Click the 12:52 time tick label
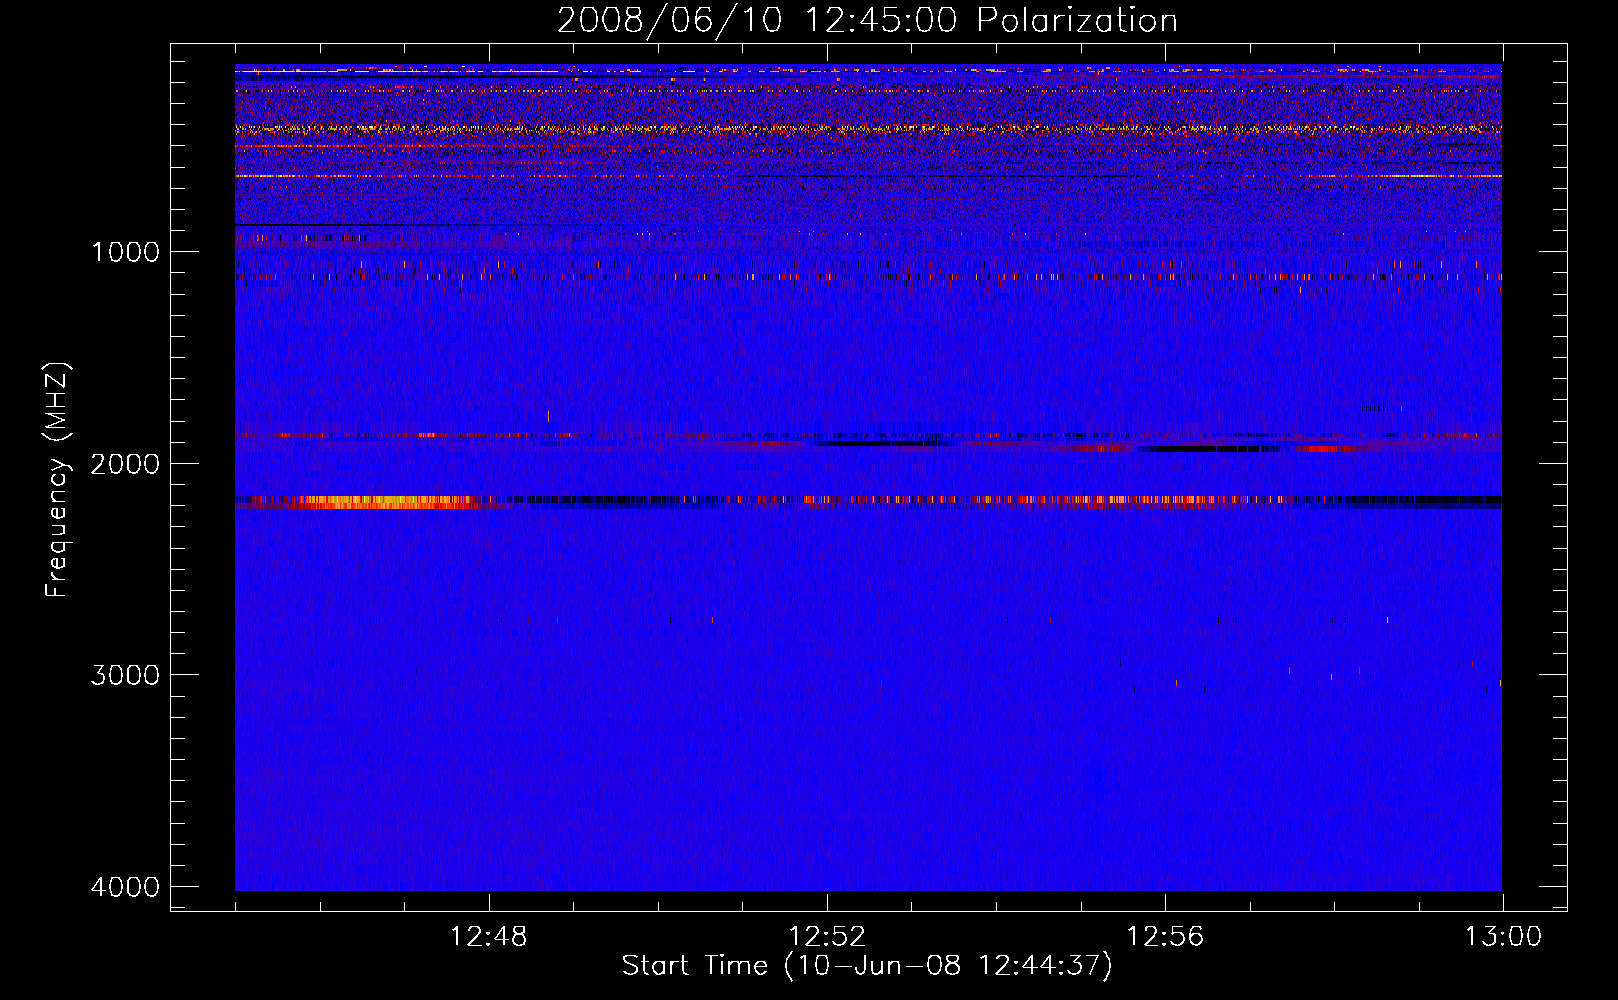The image size is (1618, 1000). [827, 937]
